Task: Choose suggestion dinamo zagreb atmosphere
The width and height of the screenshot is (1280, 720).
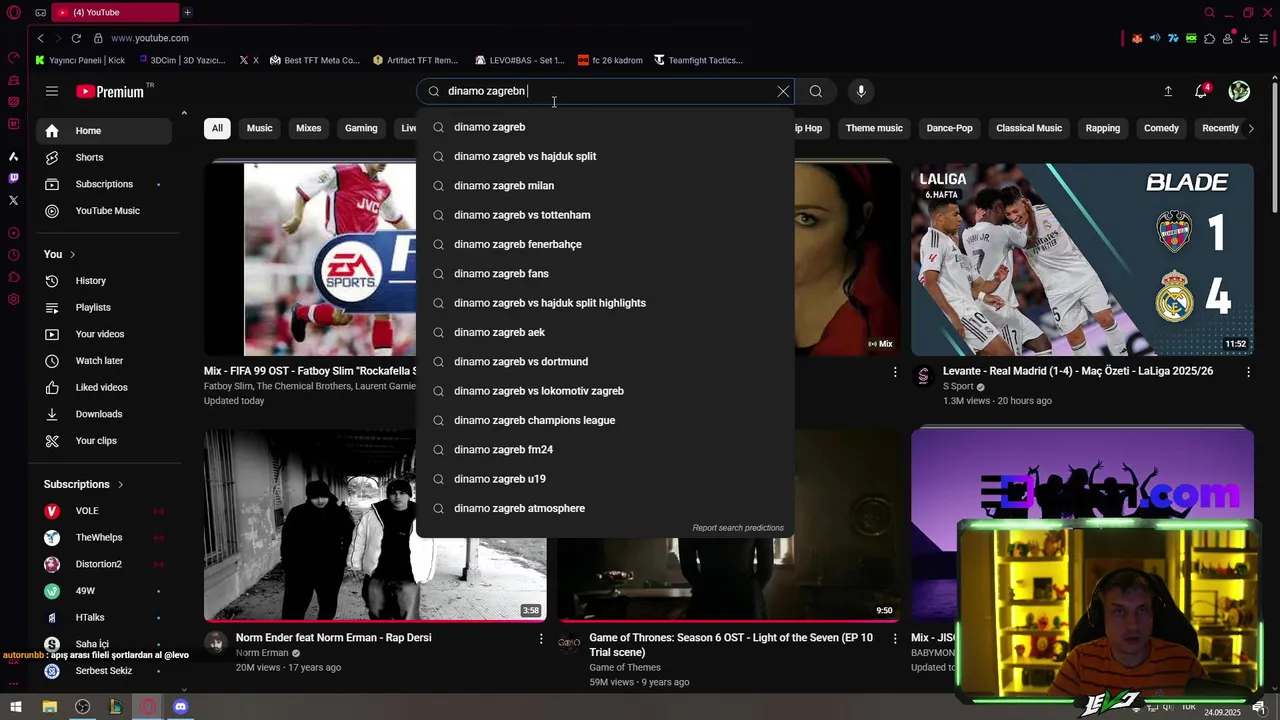Action: 605,508
